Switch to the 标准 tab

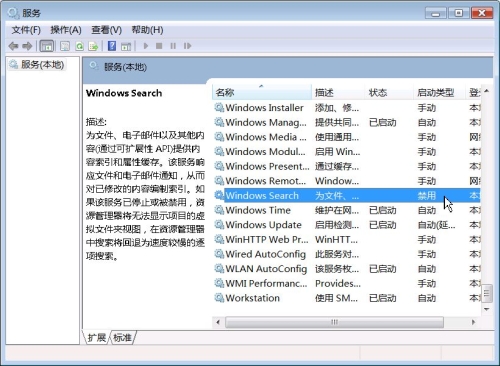[122, 338]
